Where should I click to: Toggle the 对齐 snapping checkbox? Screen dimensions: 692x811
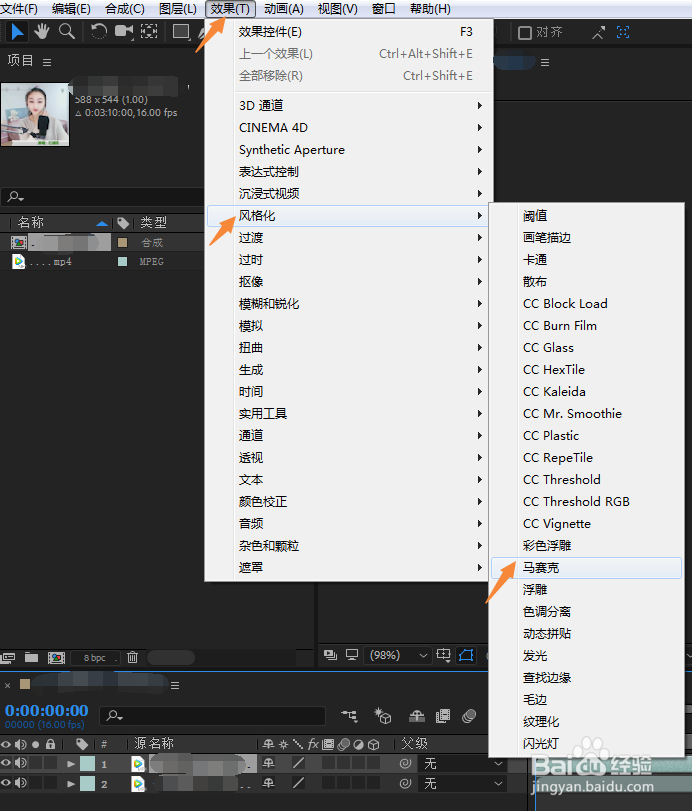525,33
